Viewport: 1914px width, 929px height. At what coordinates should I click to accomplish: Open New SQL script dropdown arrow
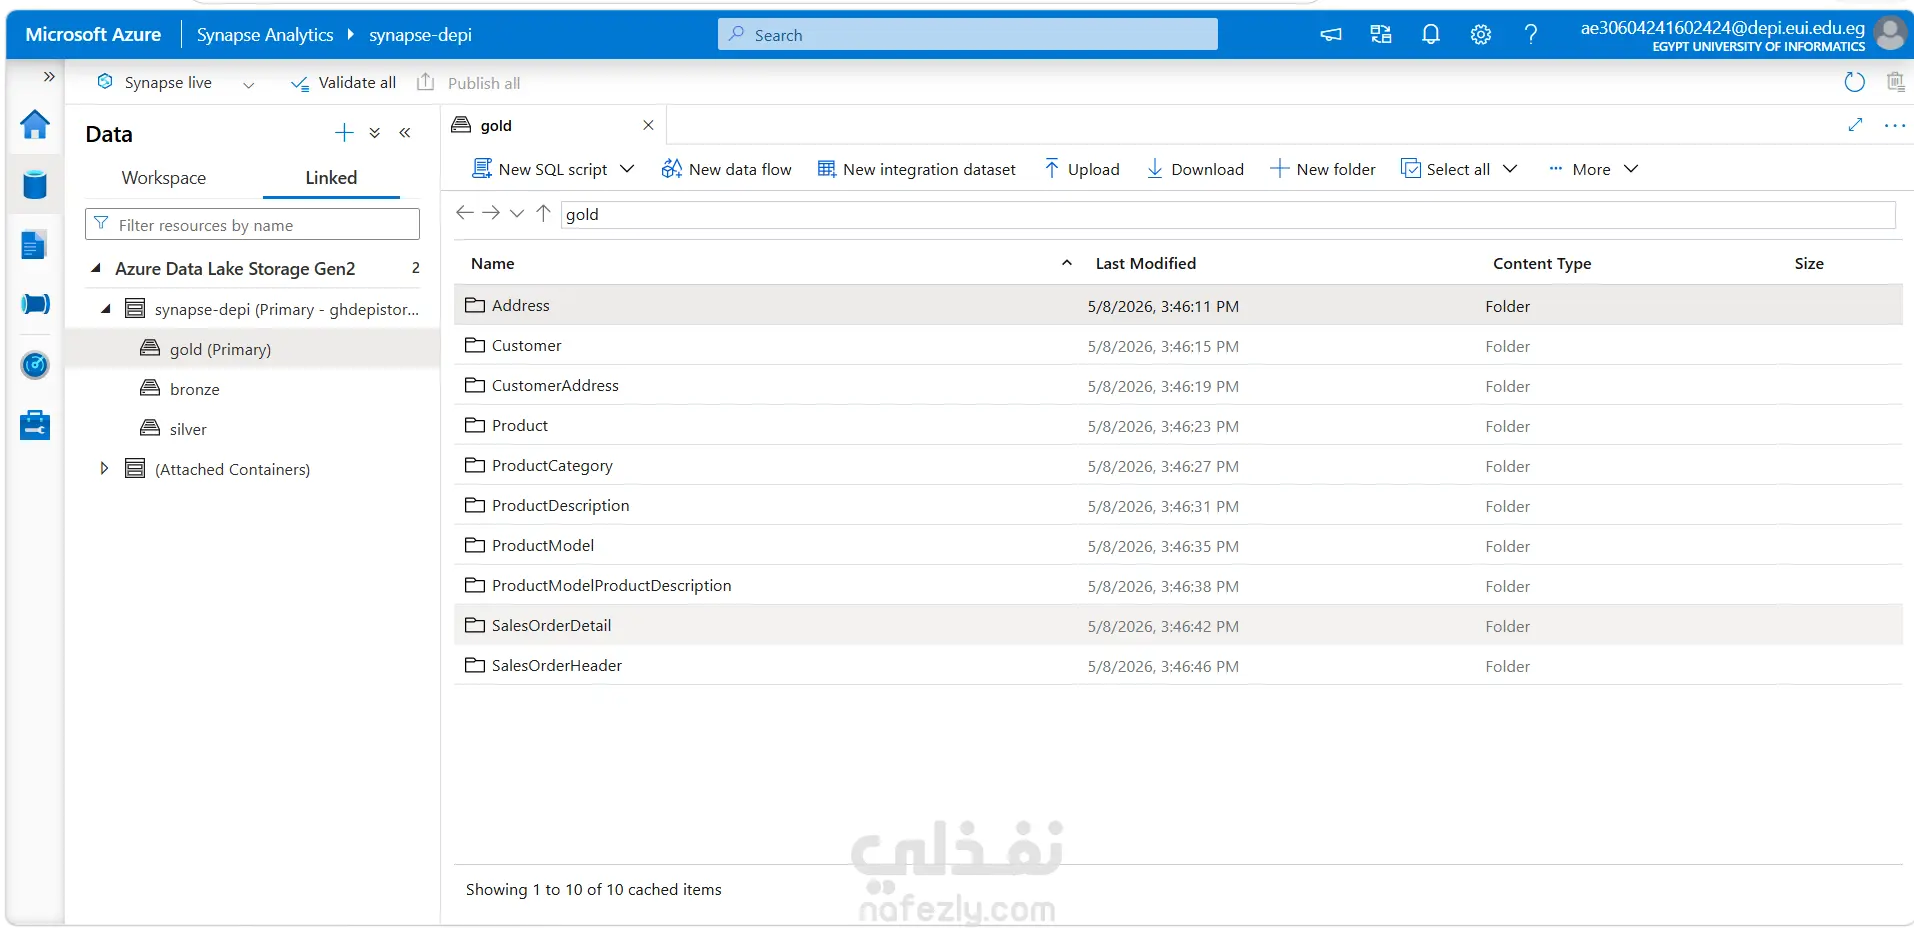point(627,169)
